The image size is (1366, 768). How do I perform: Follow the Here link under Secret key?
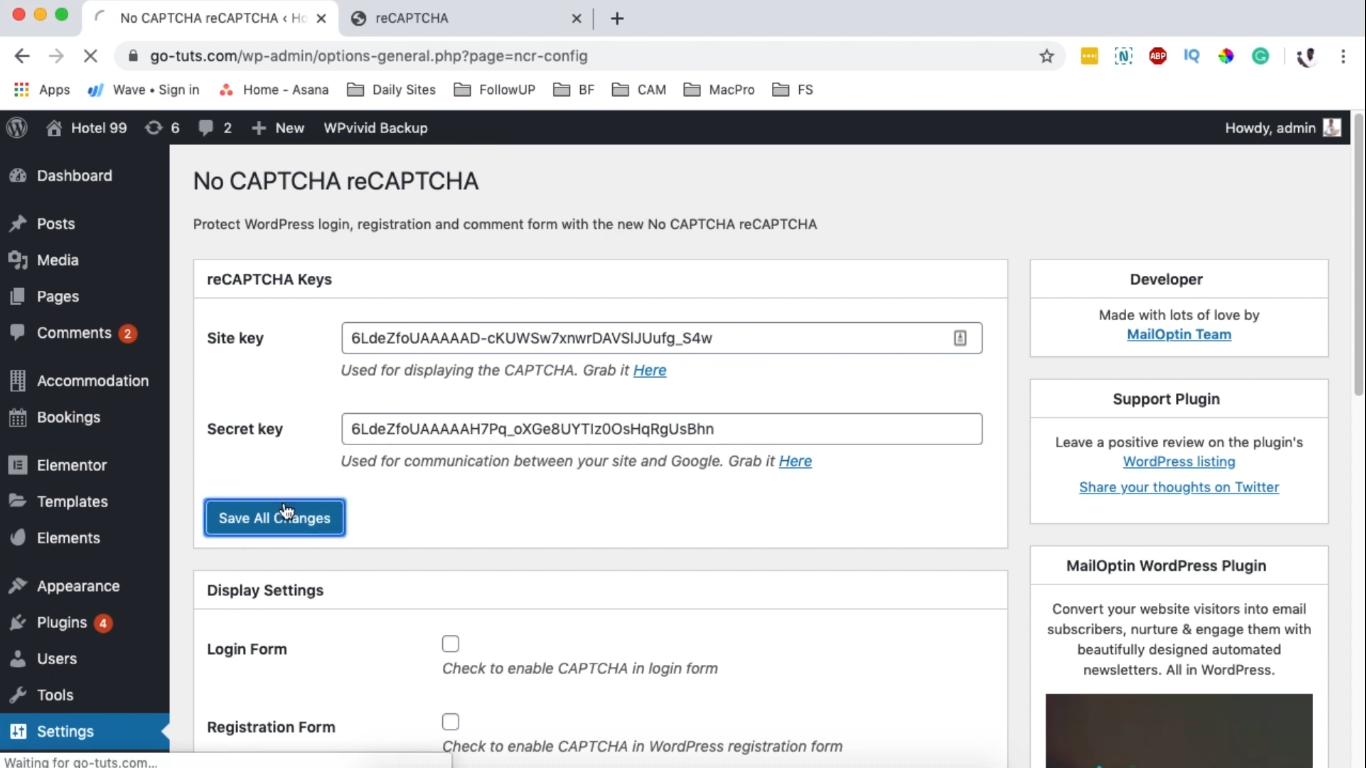(795, 461)
